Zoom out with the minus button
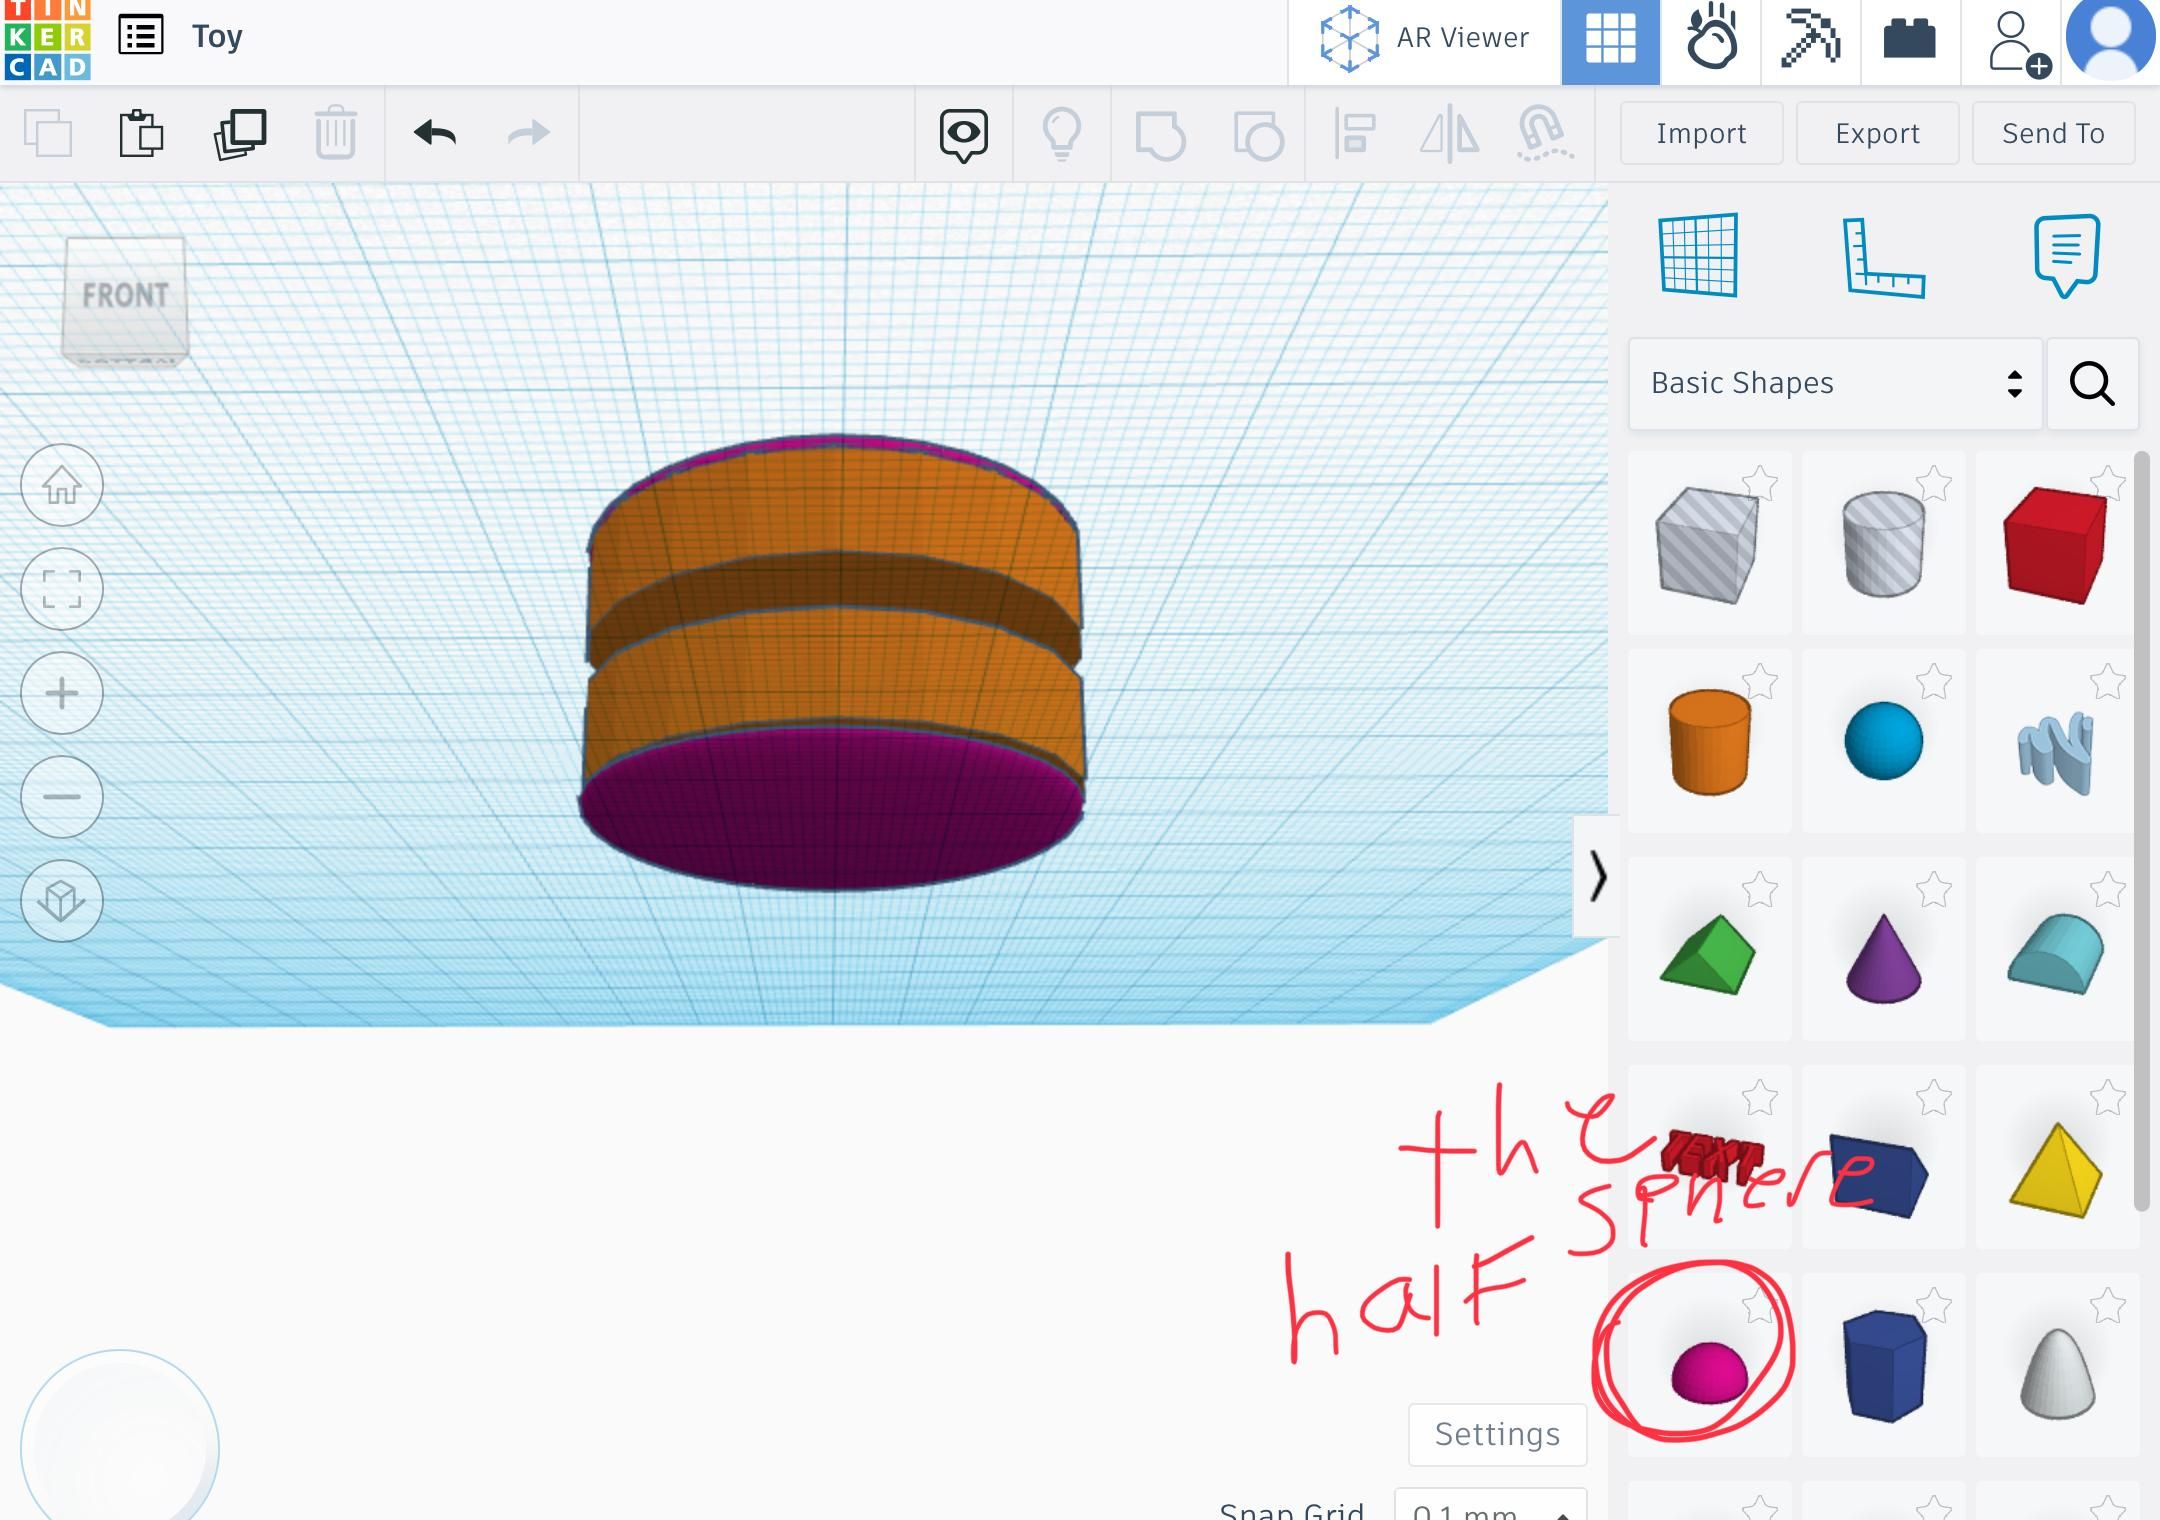 pos(62,797)
